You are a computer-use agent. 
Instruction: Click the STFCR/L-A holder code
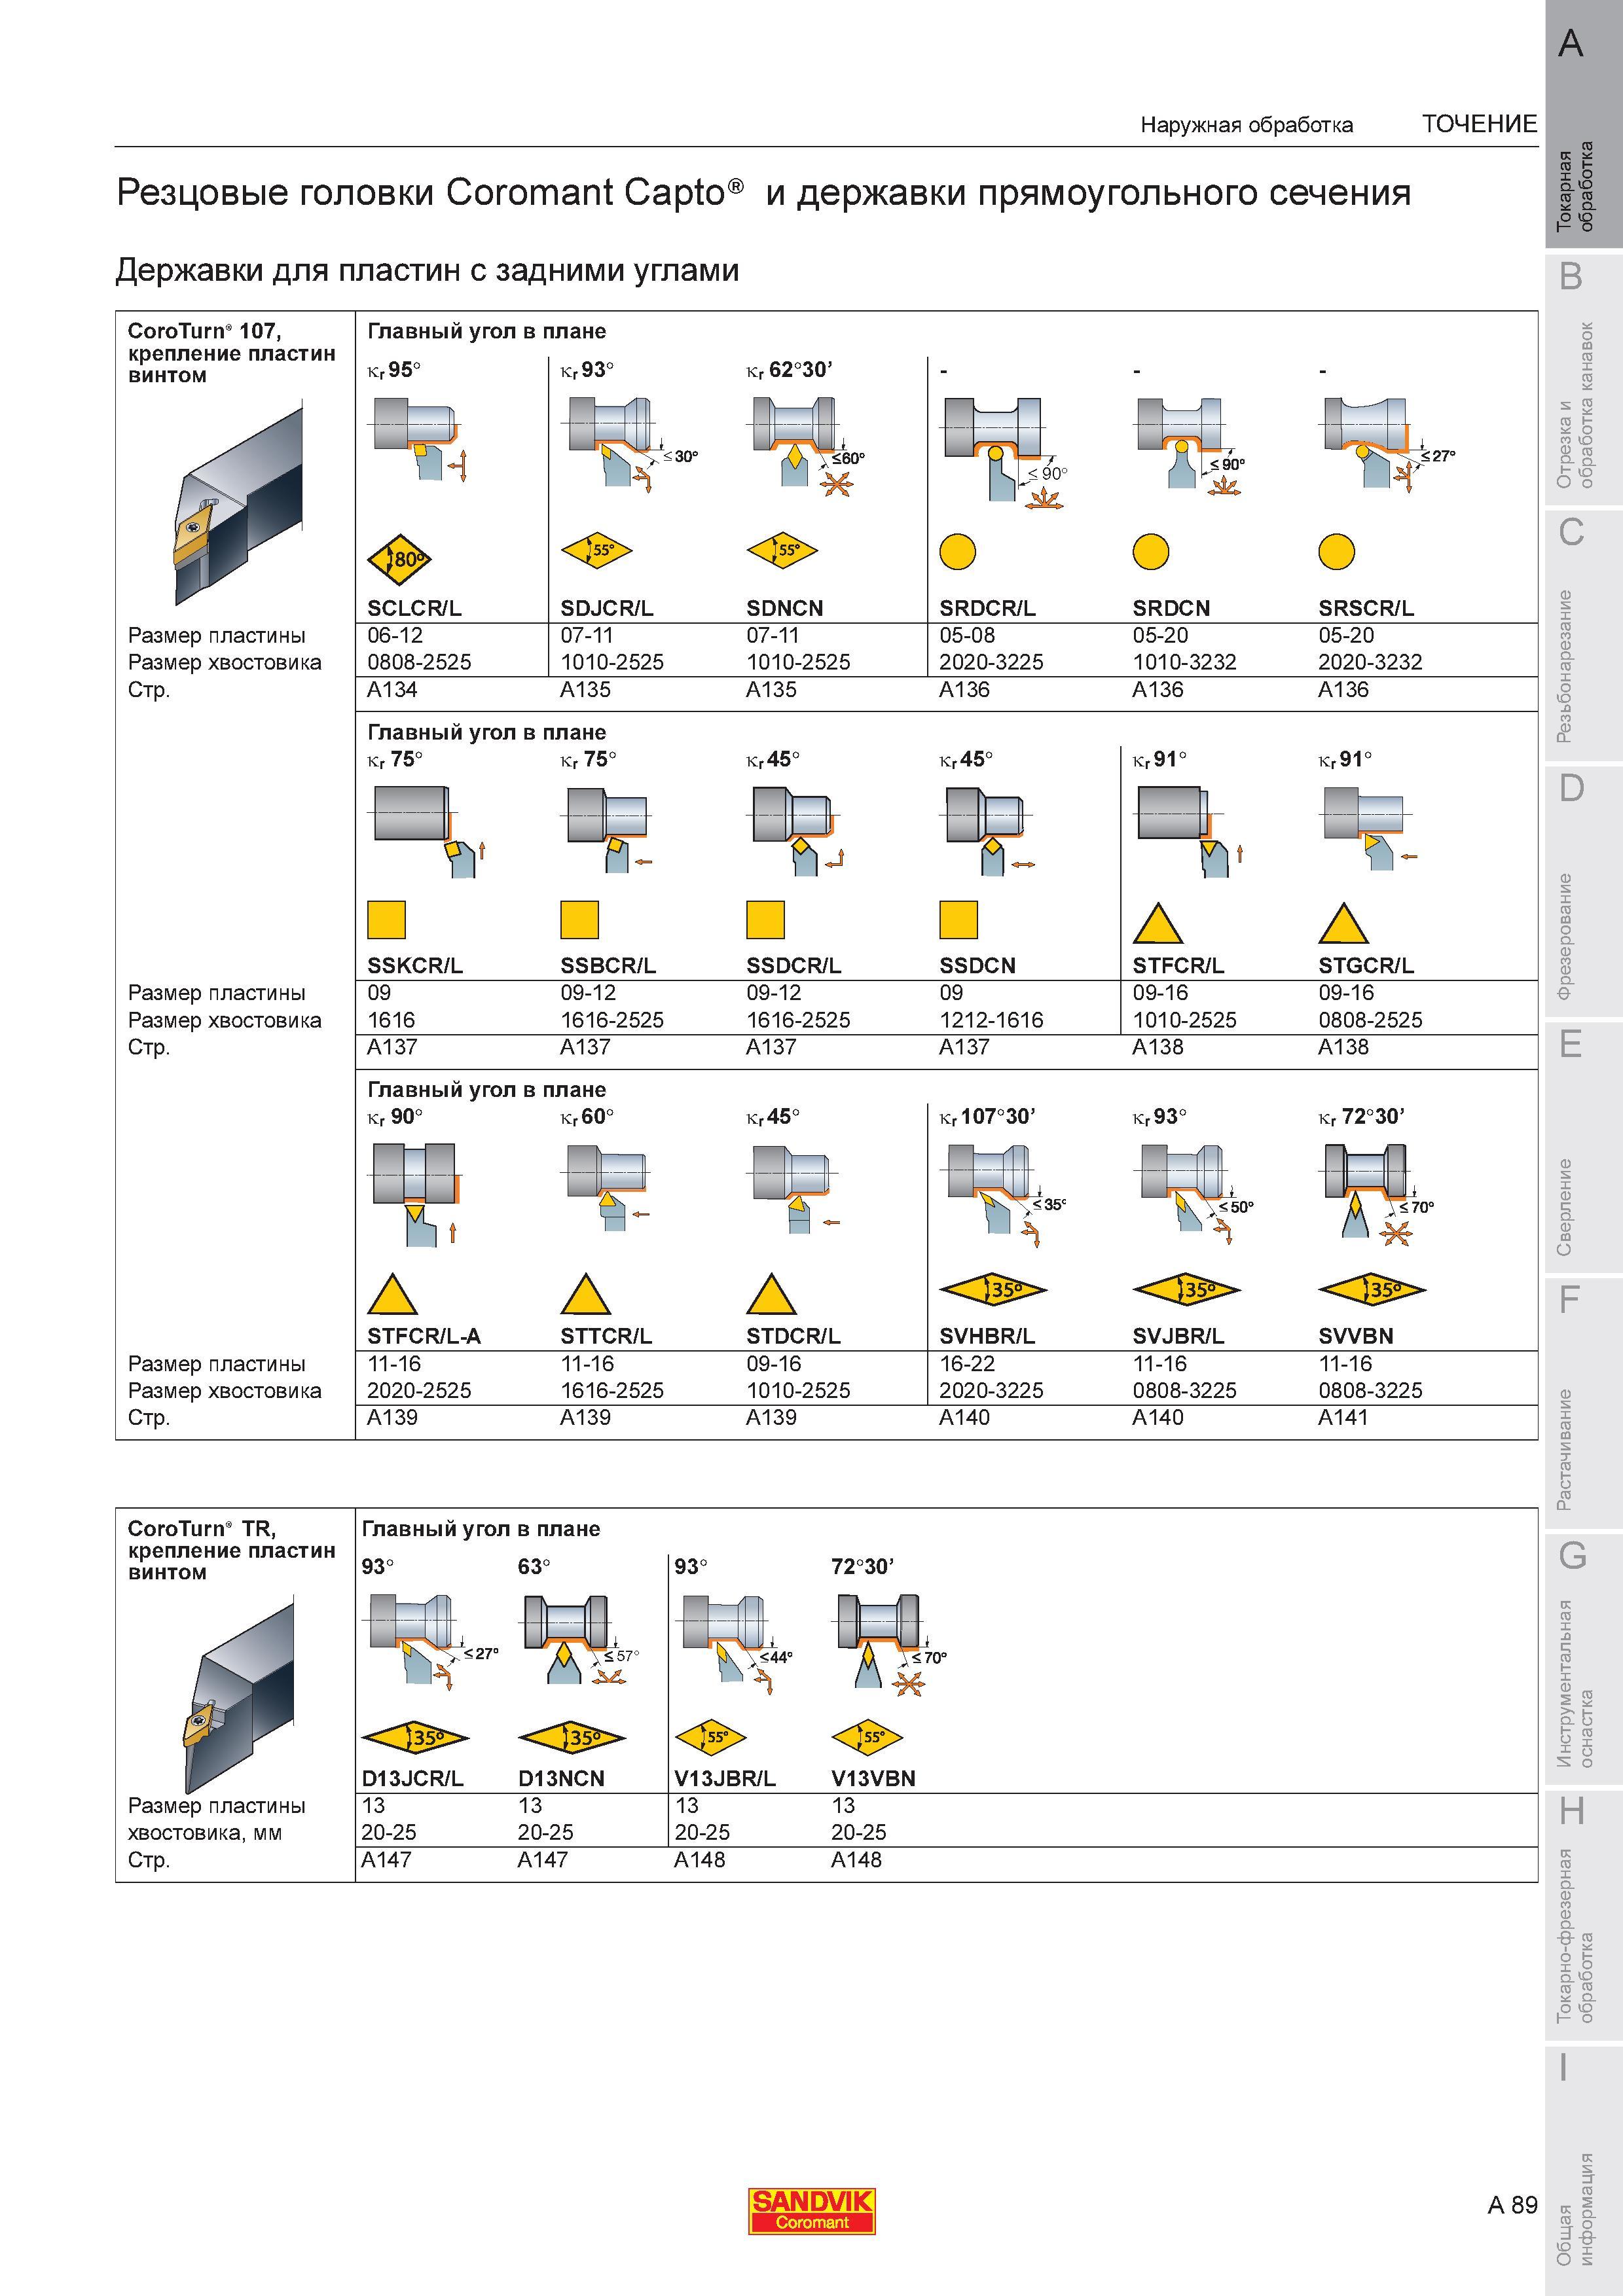[x=424, y=1336]
